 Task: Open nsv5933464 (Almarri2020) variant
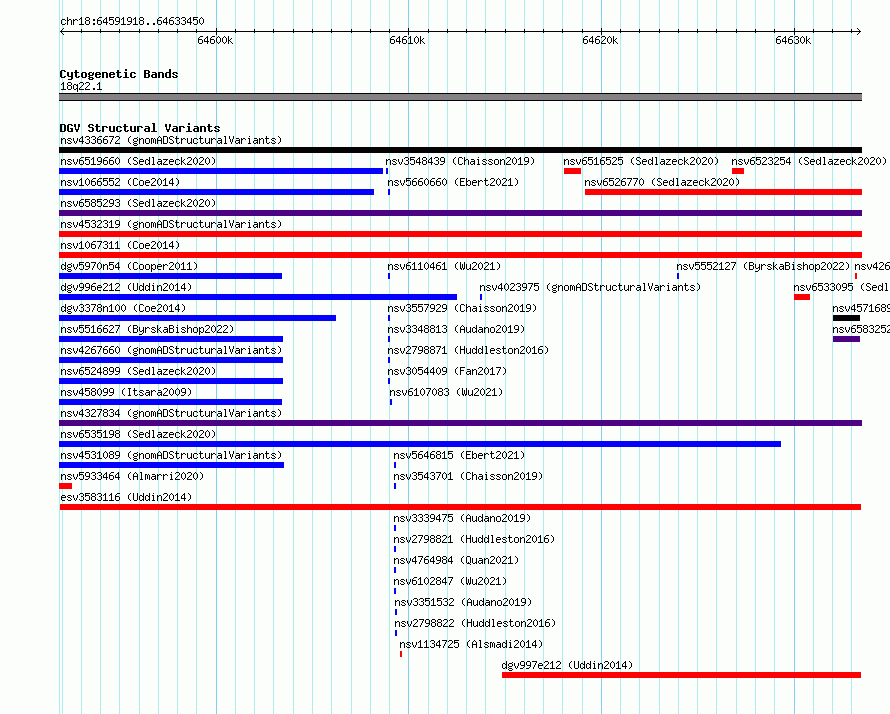tap(132, 476)
